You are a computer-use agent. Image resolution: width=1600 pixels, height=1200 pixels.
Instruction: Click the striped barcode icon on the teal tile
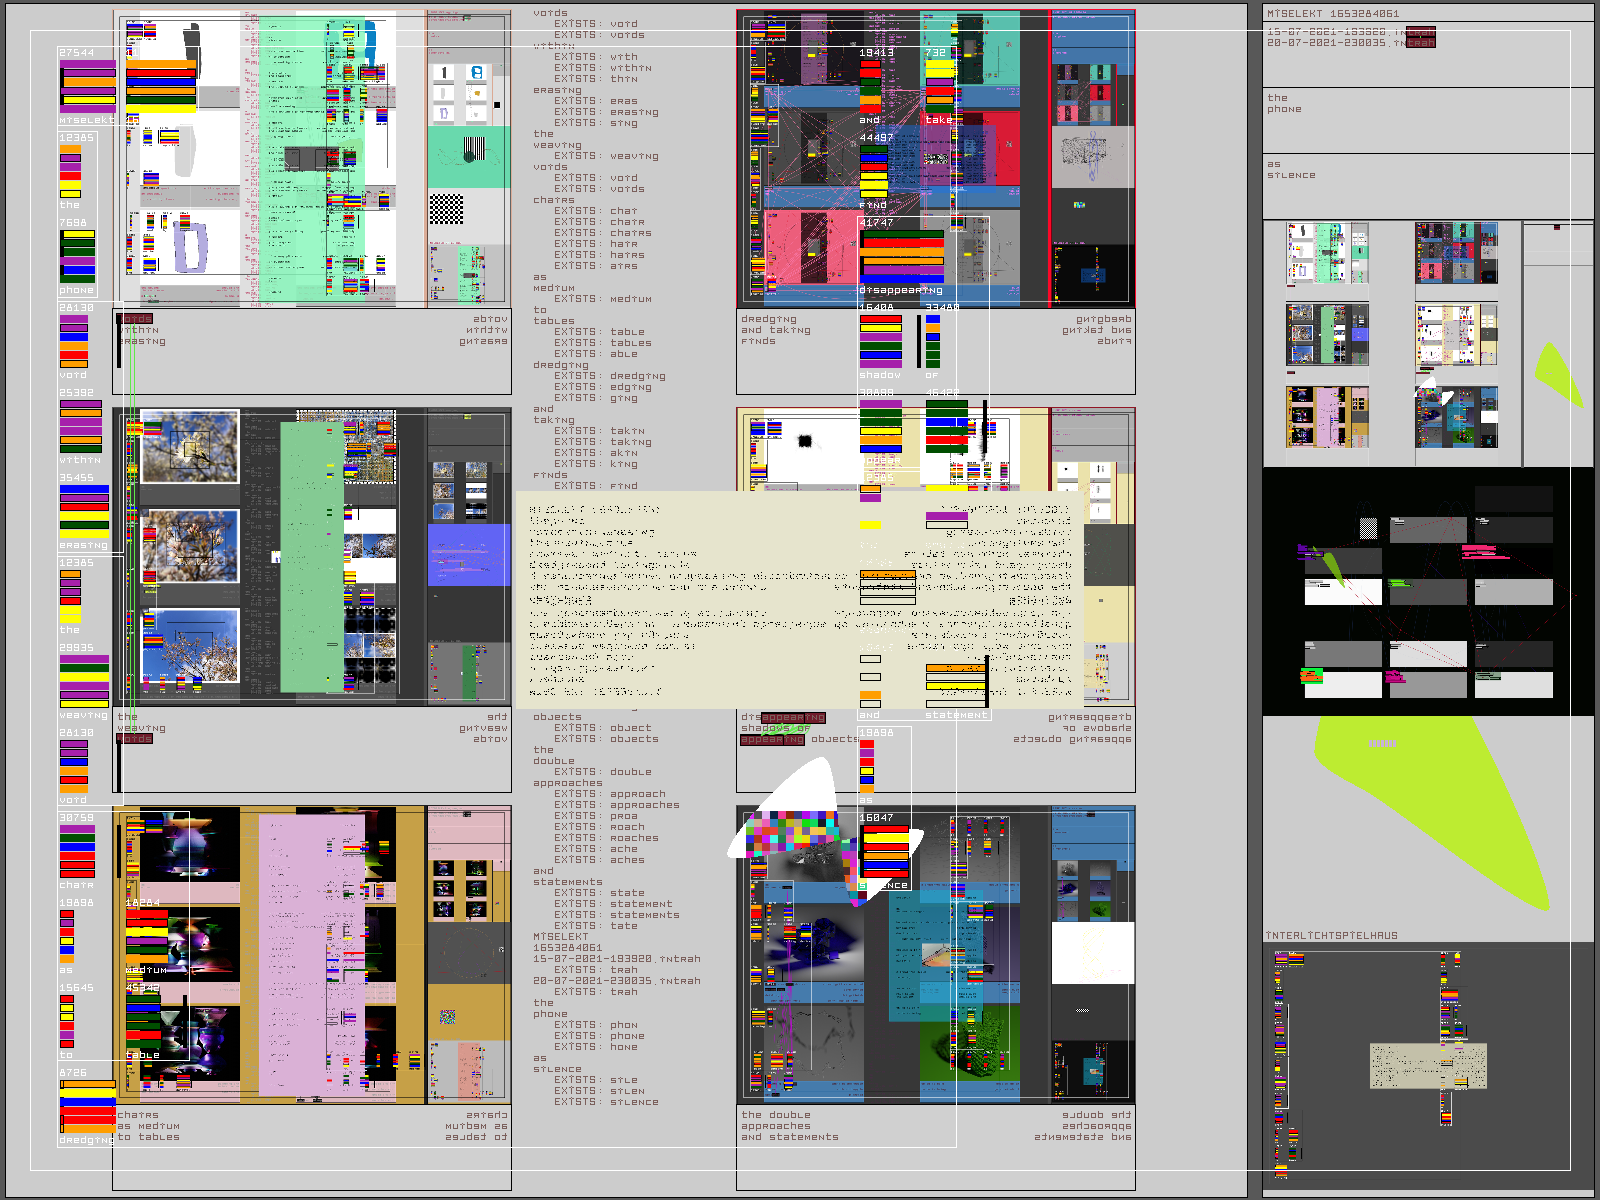(474, 150)
